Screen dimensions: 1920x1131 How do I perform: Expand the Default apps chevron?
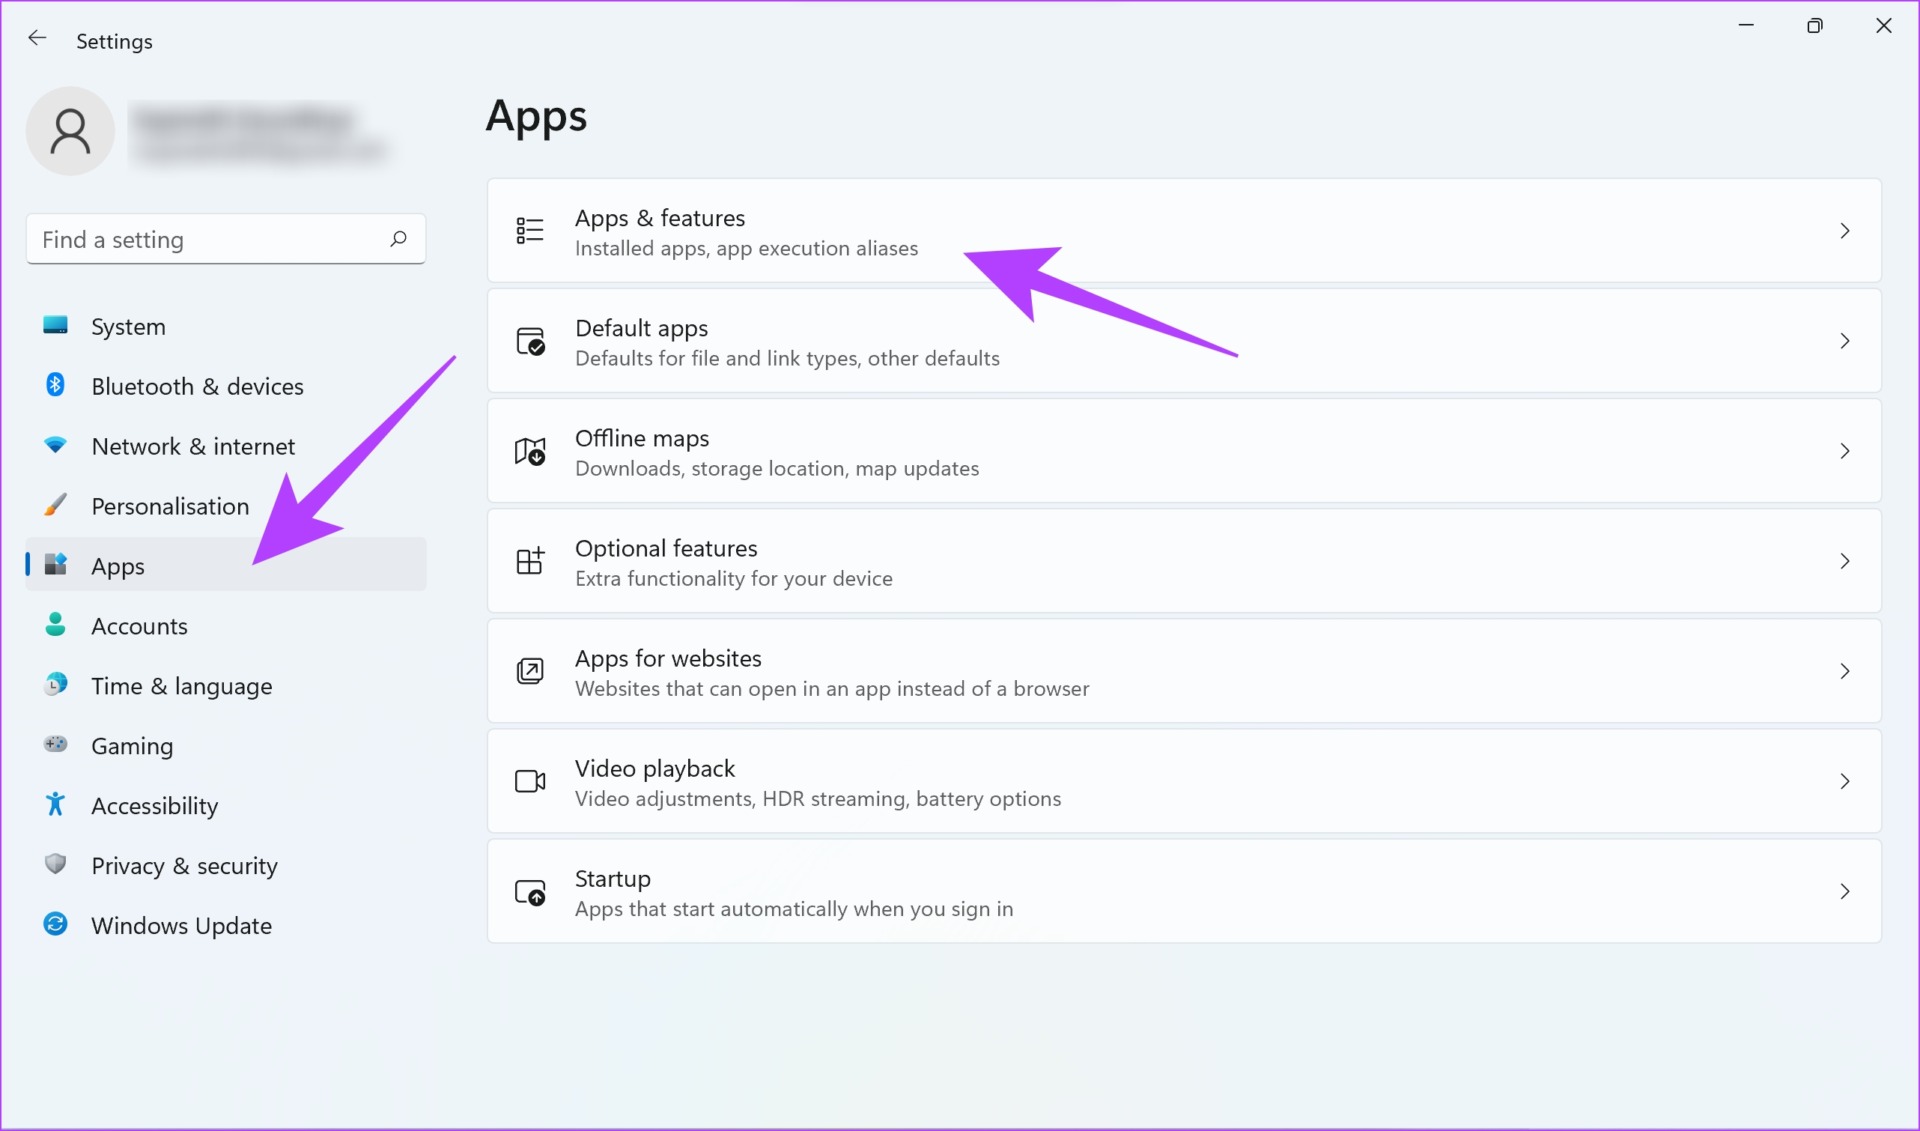1845,341
